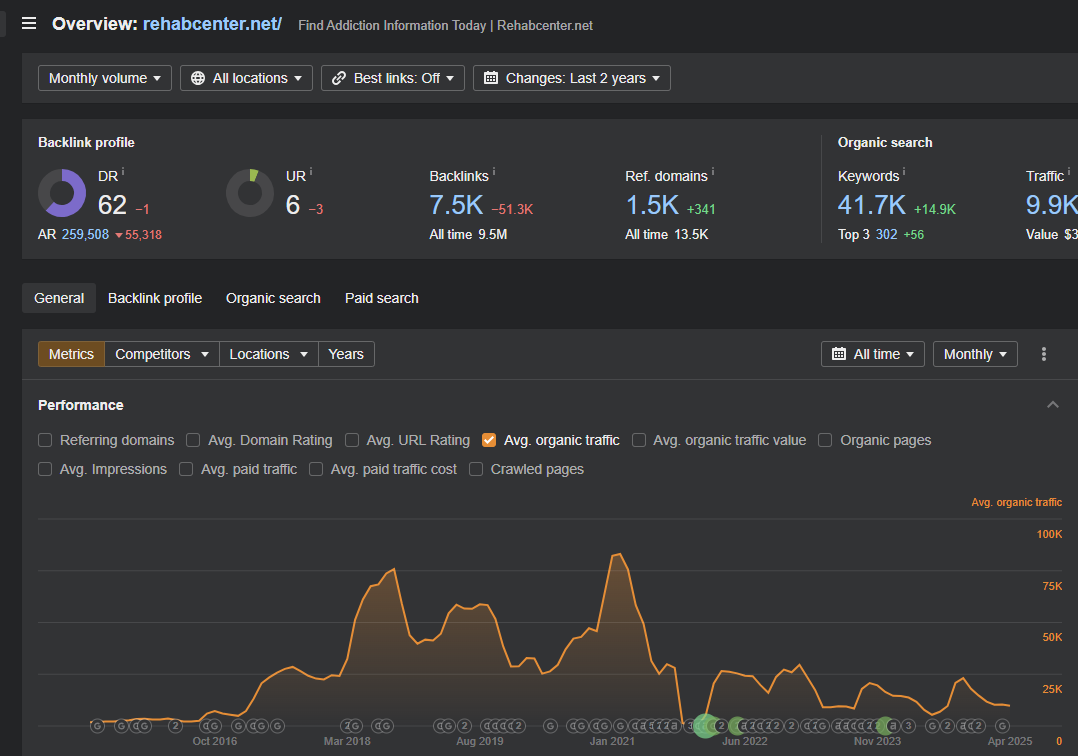Select the Years view button

point(346,354)
